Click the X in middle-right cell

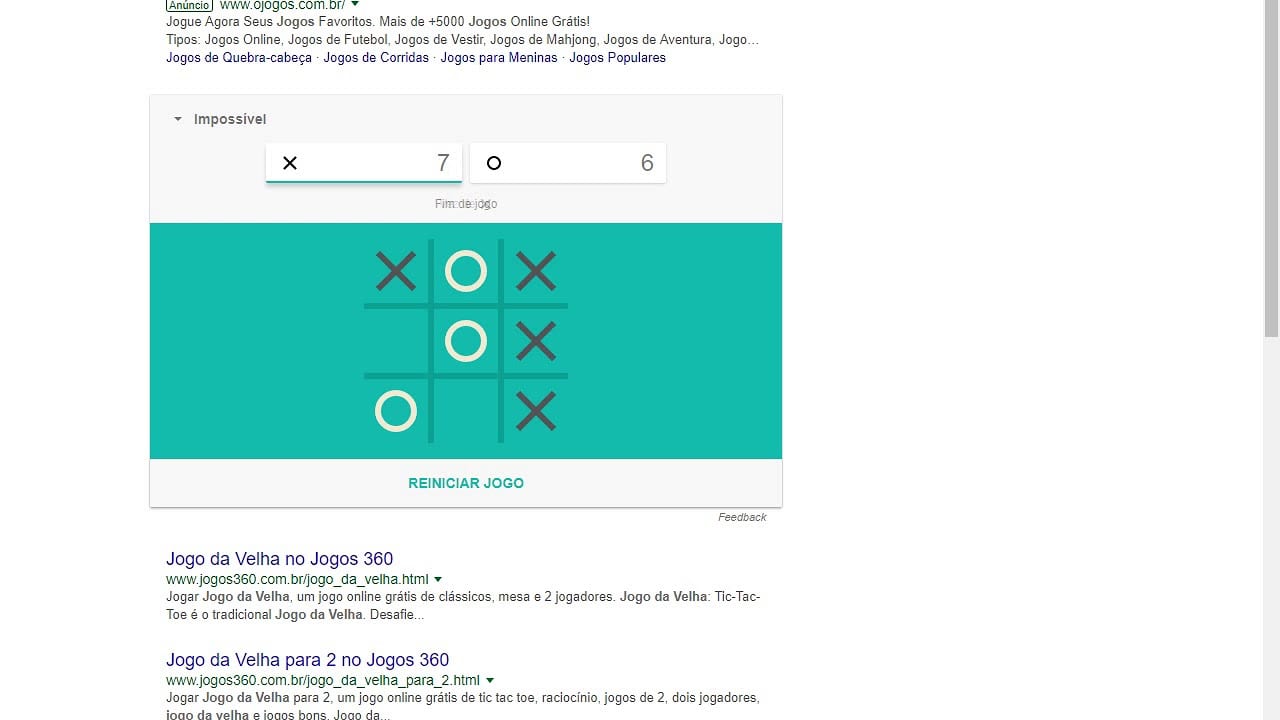pos(536,341)
